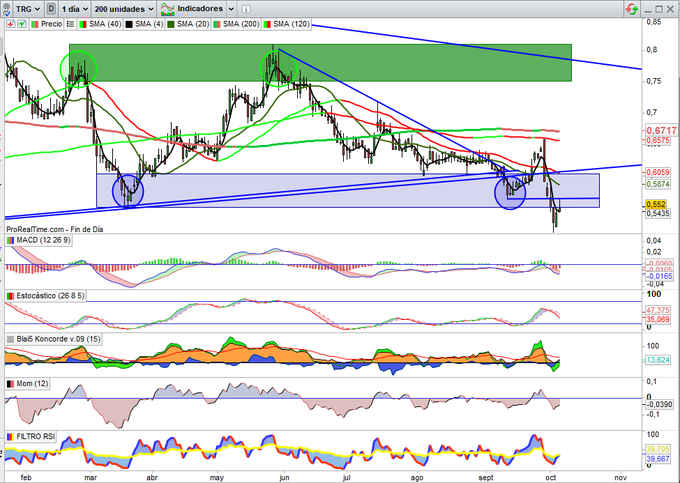Click the 39,667 RSI value label
The image size is (680, 483).
pyautogui.click(x=658, y=459)
